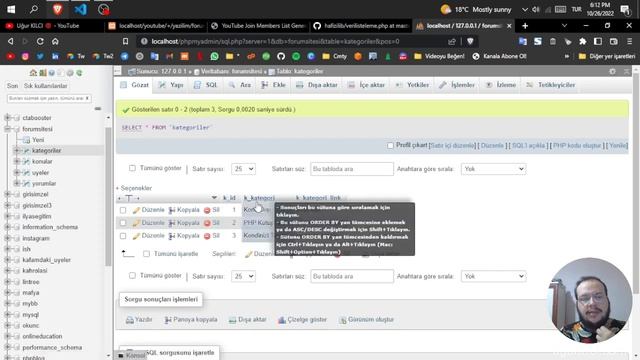The height and width of the screenshot is (360, 640).
Task: Bookmark this page icon
Action: (125, 41)
